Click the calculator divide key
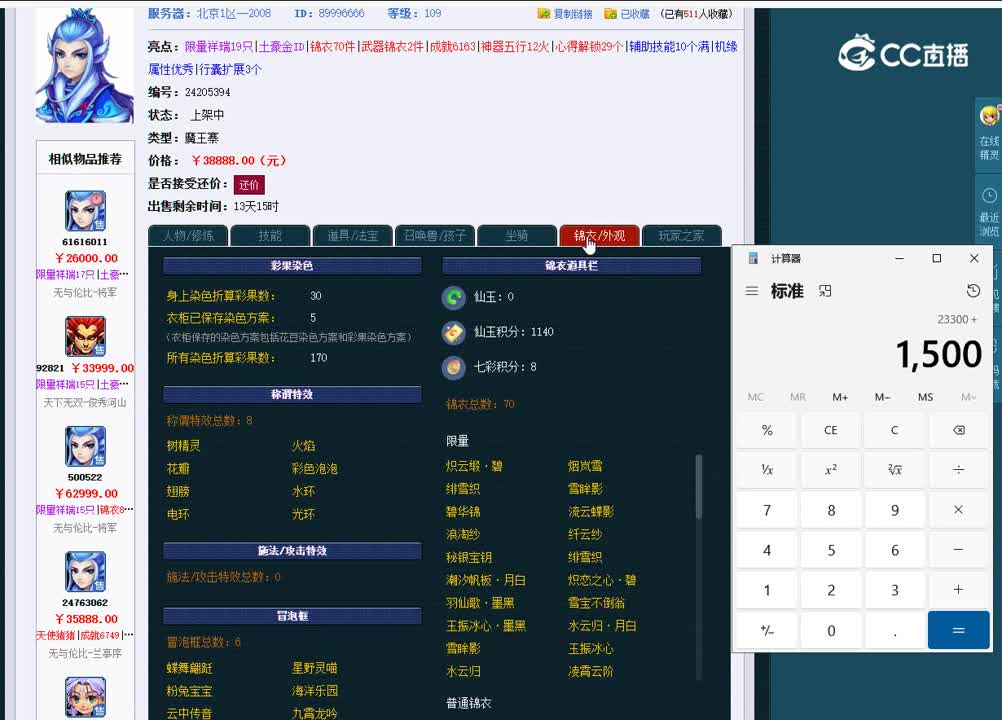This screenshot has height=720, width=1002. (x=959, y=470)
